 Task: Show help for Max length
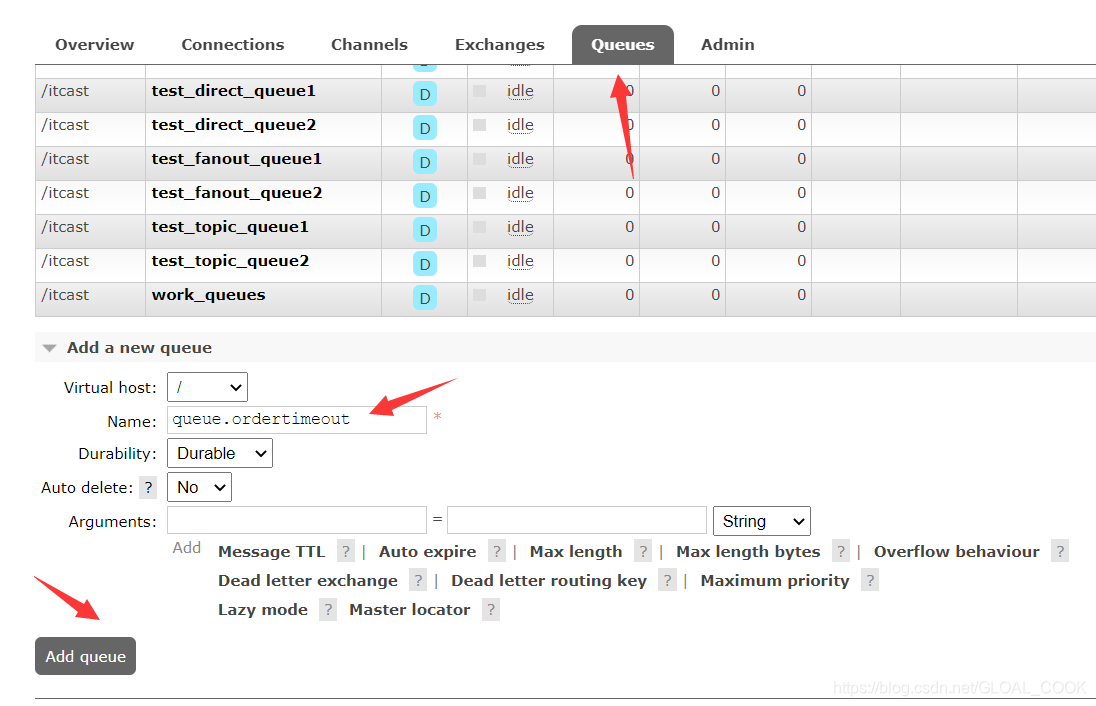click(643, 552)
